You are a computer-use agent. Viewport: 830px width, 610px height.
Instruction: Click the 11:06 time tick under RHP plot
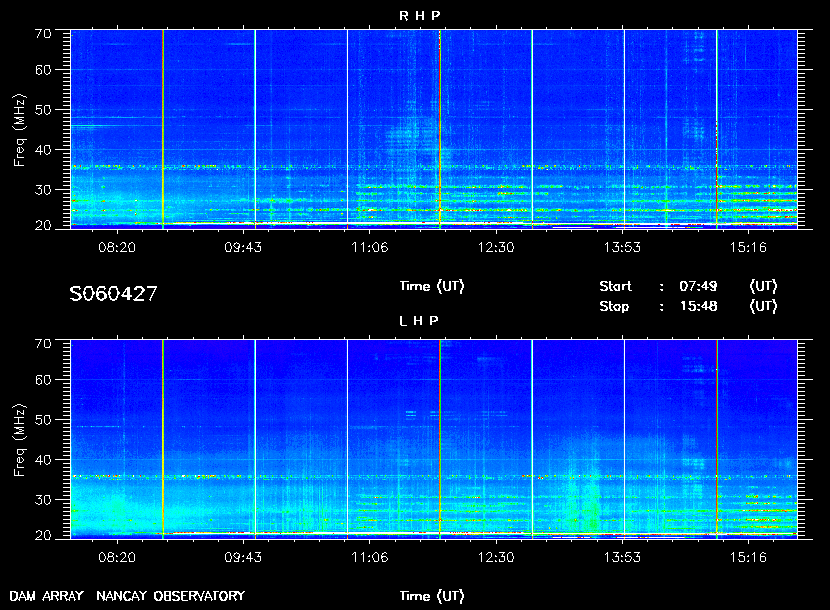pyautogui.click(x=369, y=247)
